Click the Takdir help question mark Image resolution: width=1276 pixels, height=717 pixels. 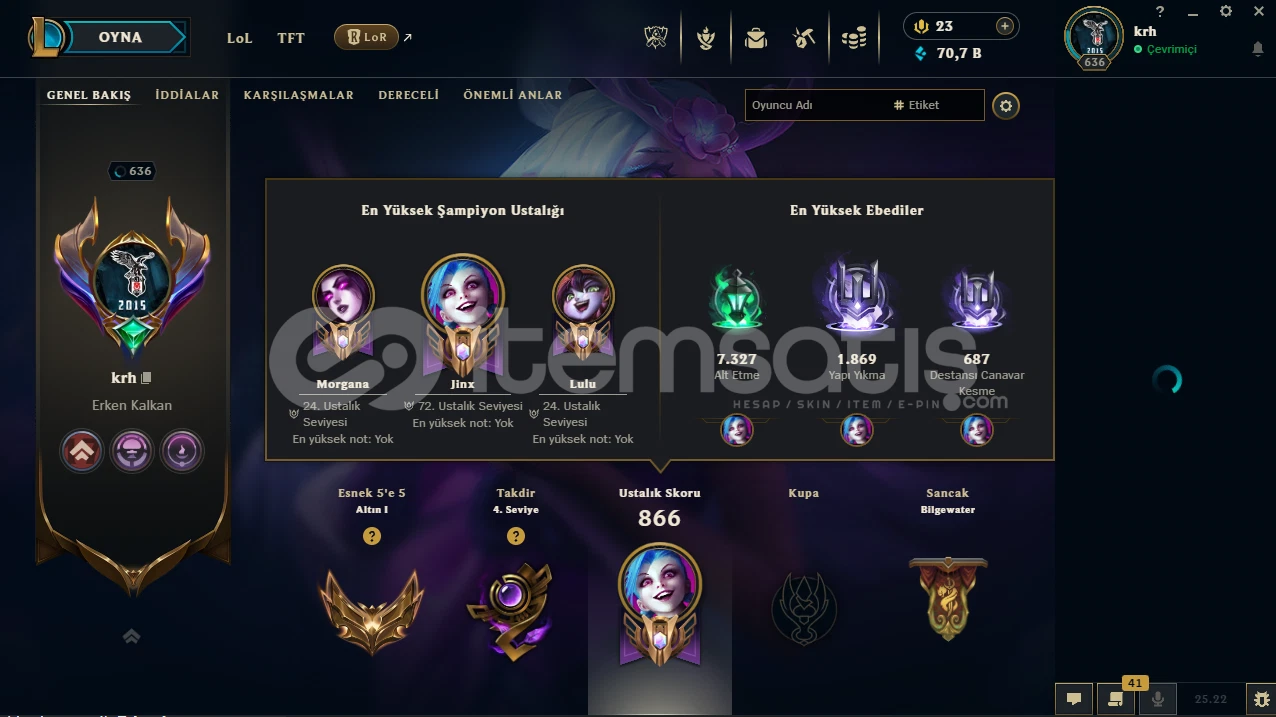pos(516,536)
